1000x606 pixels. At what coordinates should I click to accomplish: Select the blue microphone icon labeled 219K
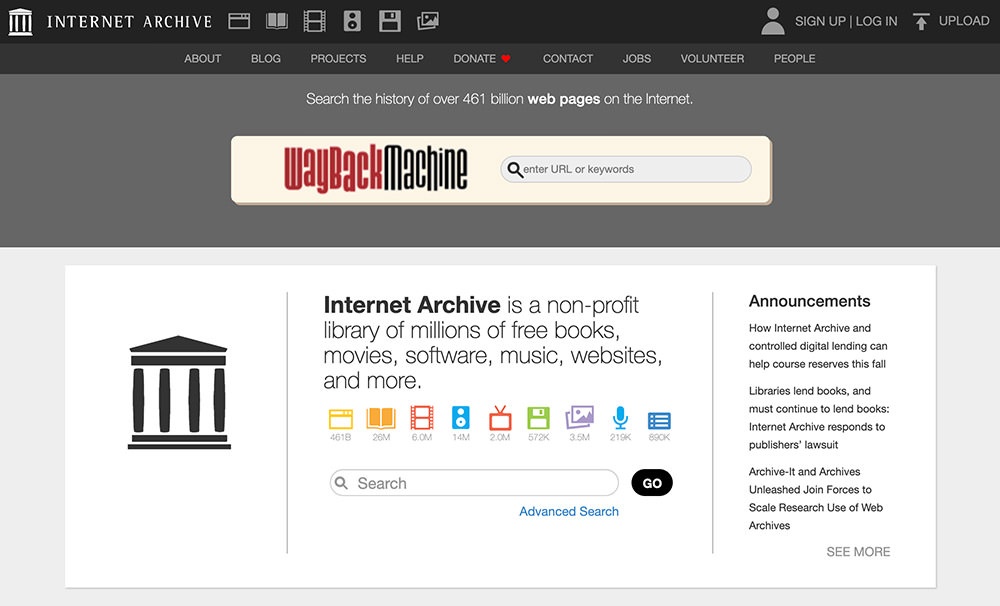click(x=620, y=419)
